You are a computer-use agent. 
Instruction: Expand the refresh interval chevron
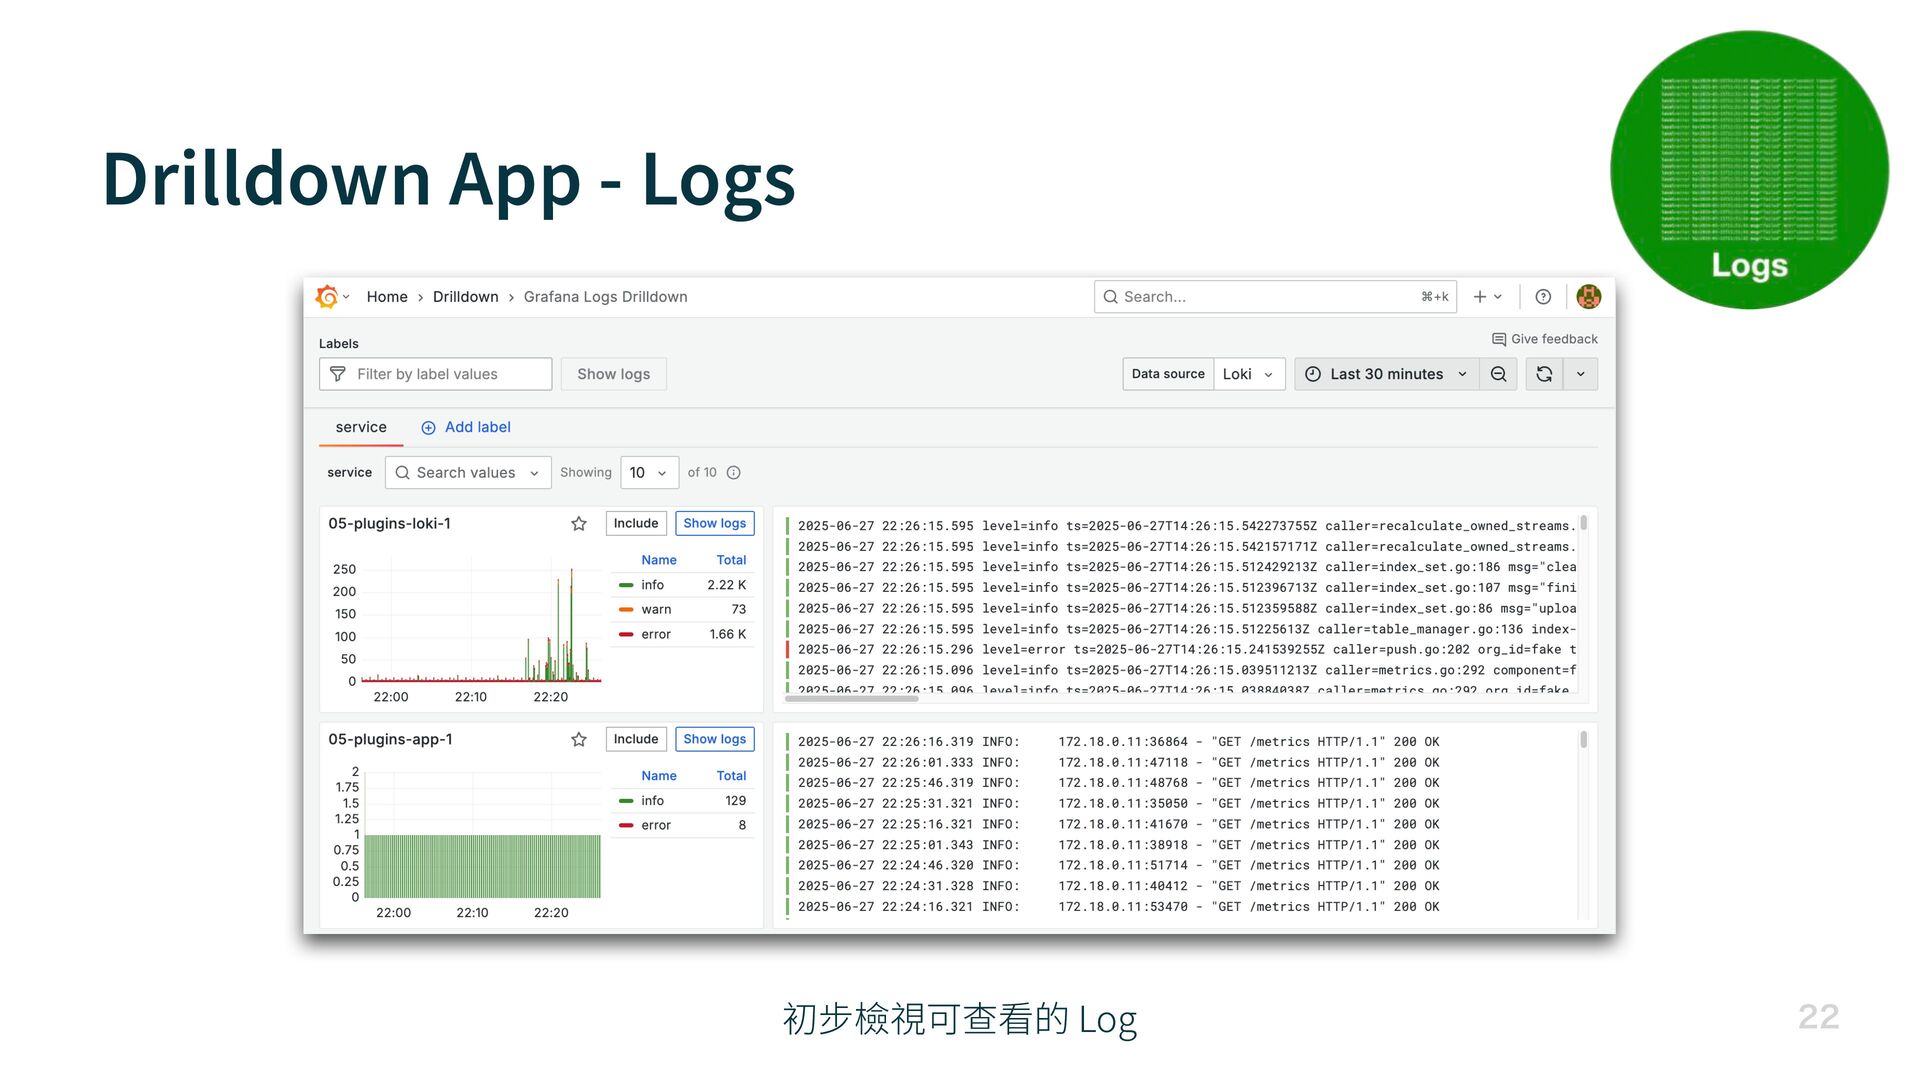[1581, 374]
